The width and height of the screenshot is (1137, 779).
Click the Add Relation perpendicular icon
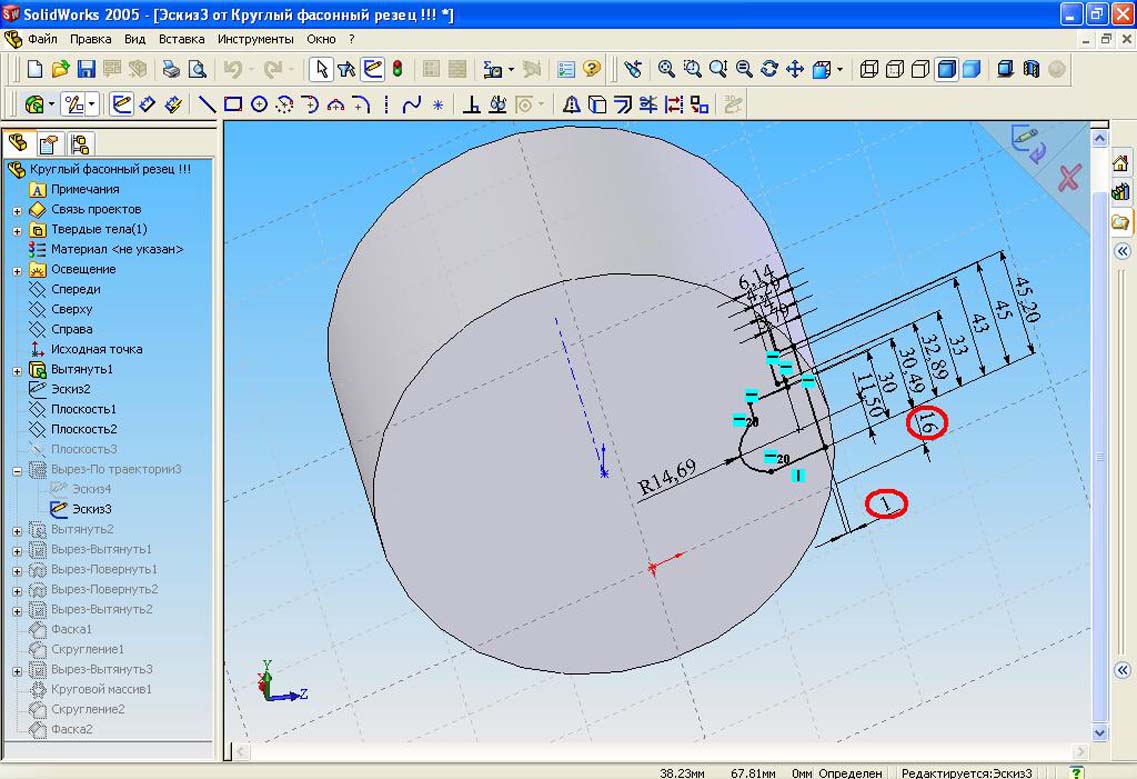point(471,104)
